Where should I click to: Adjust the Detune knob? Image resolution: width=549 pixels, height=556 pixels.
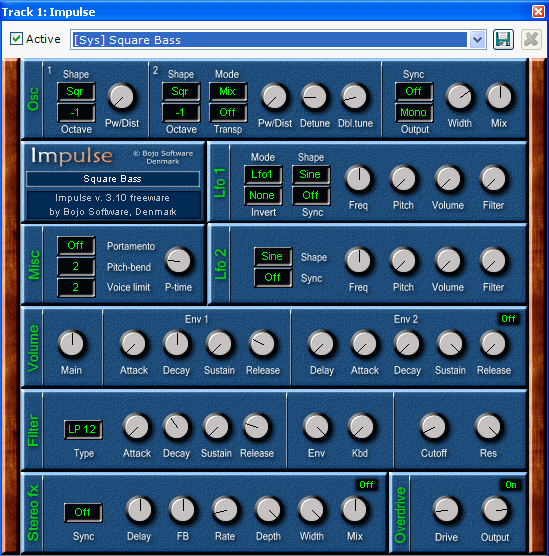coord(315,97)
